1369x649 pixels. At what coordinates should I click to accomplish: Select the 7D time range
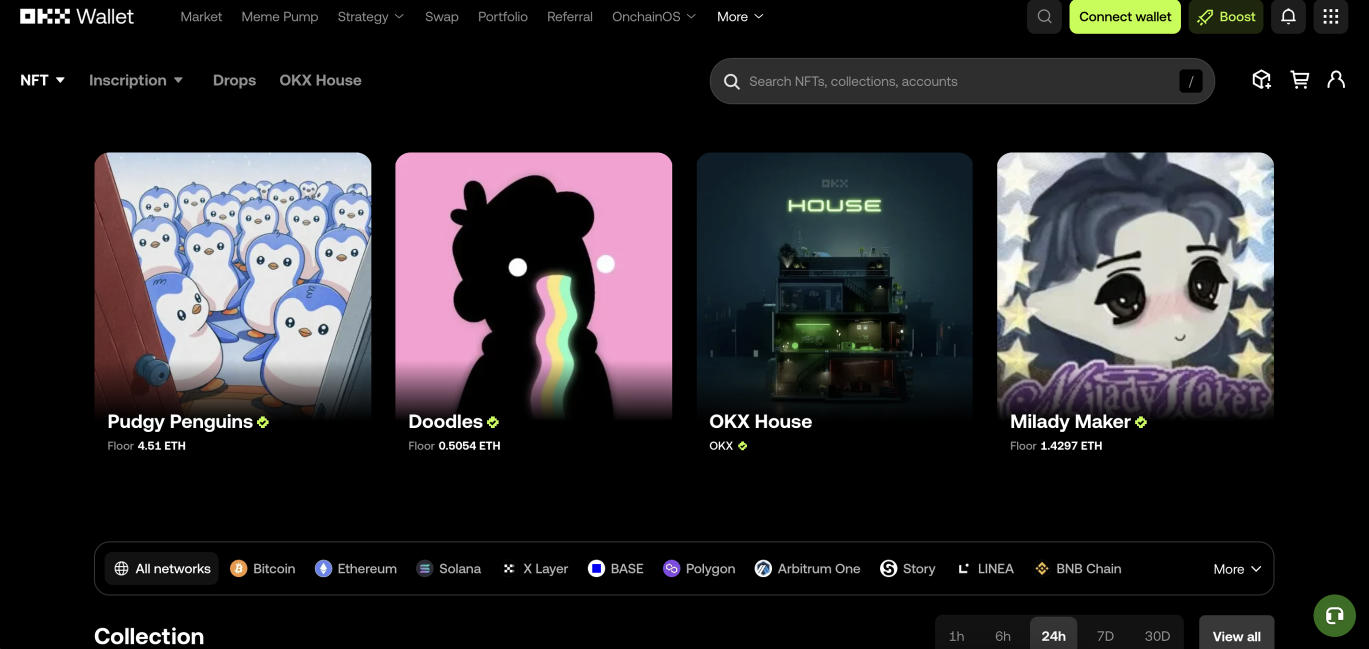click(1105, 636)
